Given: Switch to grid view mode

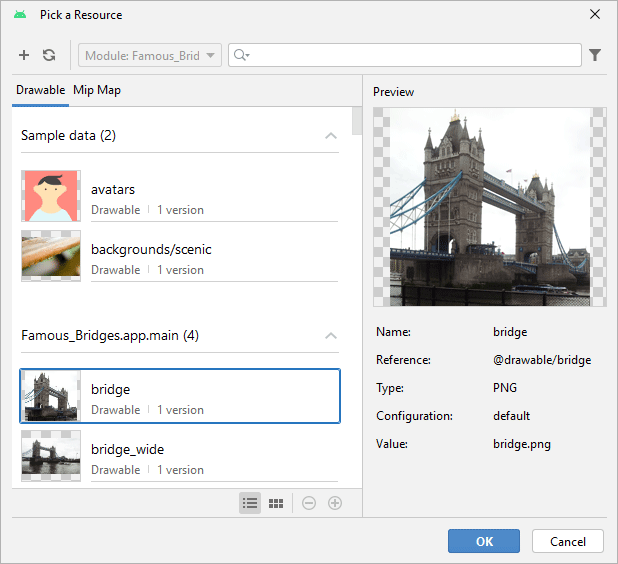Looking at the screenshot, I should (x=277, y=503).
